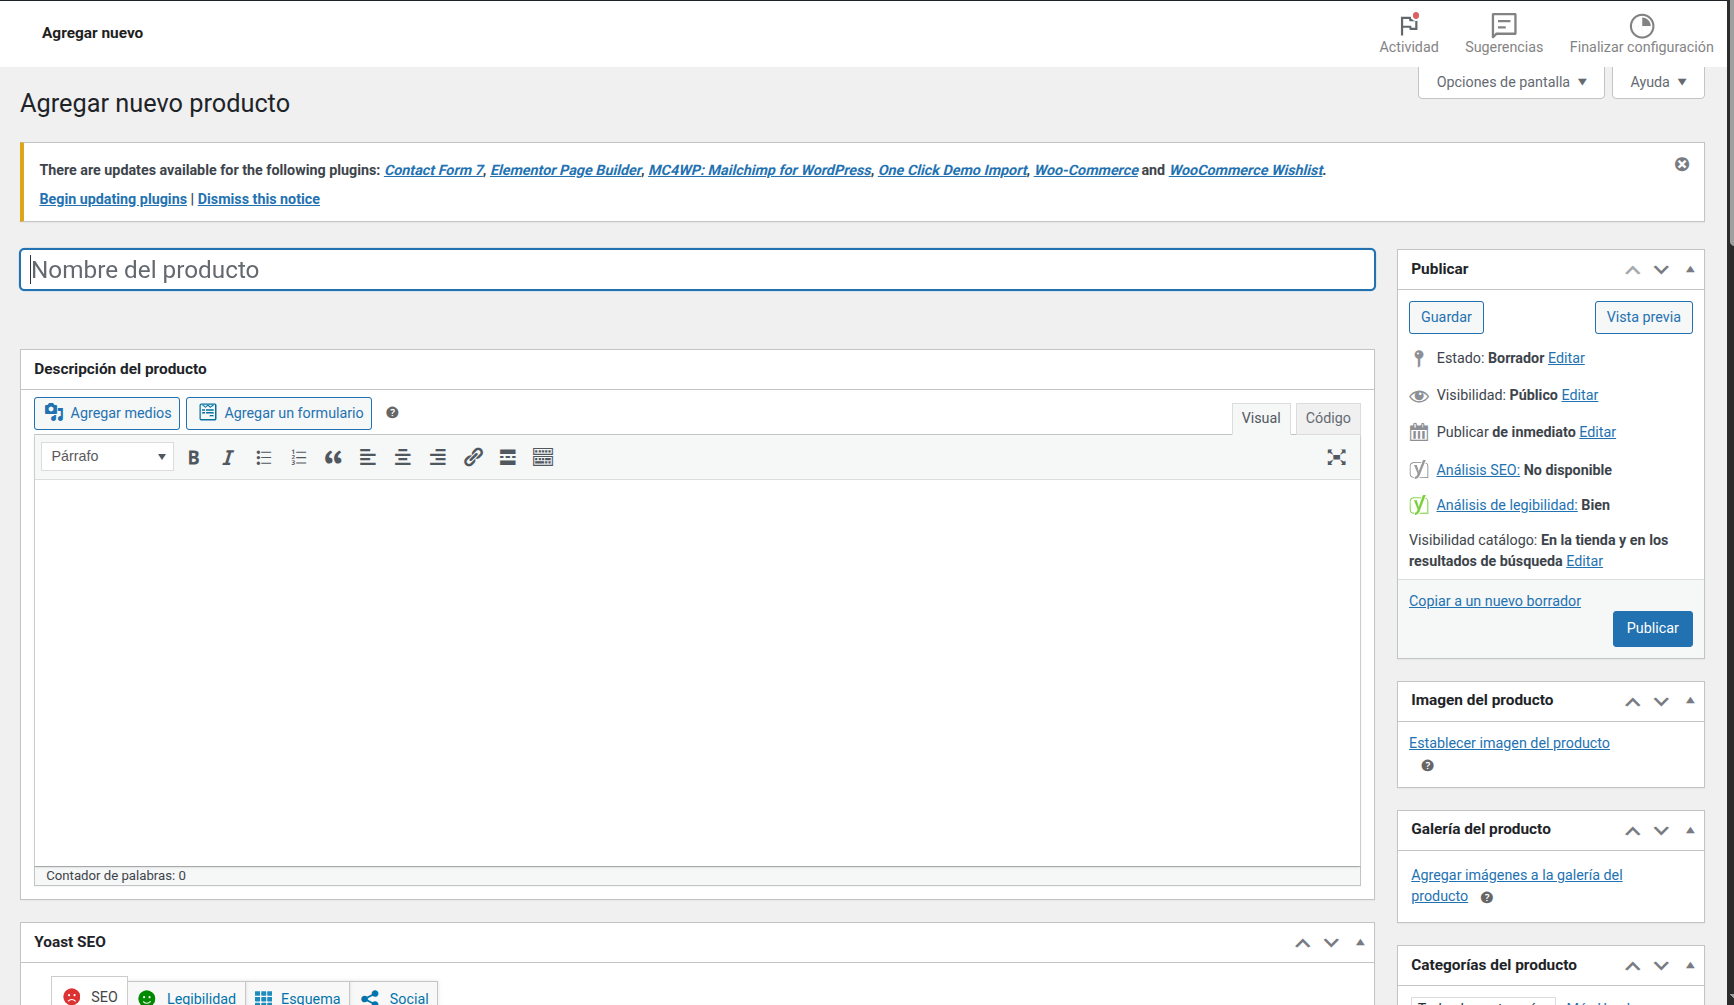
Task: Move Publicar panel down
Action: pyautogui.click(x=1661, y=270)
